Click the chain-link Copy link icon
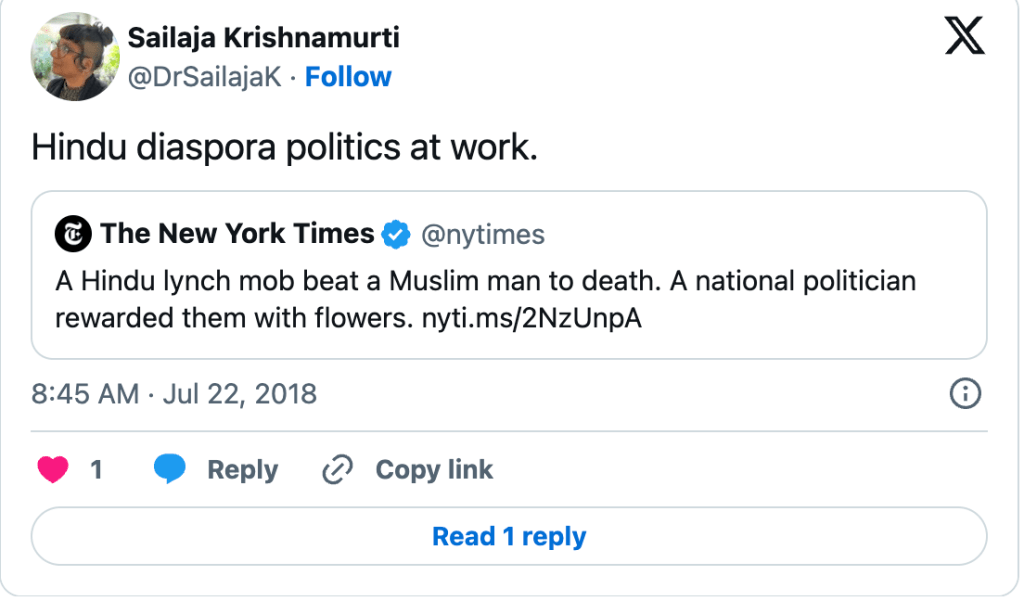This screenshot has height=601, width=1024. pos(338,469)
